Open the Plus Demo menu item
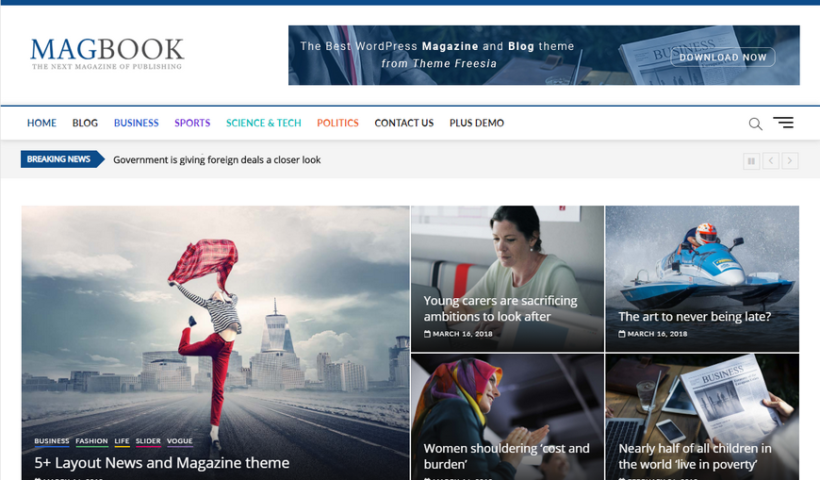 coord(476,123)
